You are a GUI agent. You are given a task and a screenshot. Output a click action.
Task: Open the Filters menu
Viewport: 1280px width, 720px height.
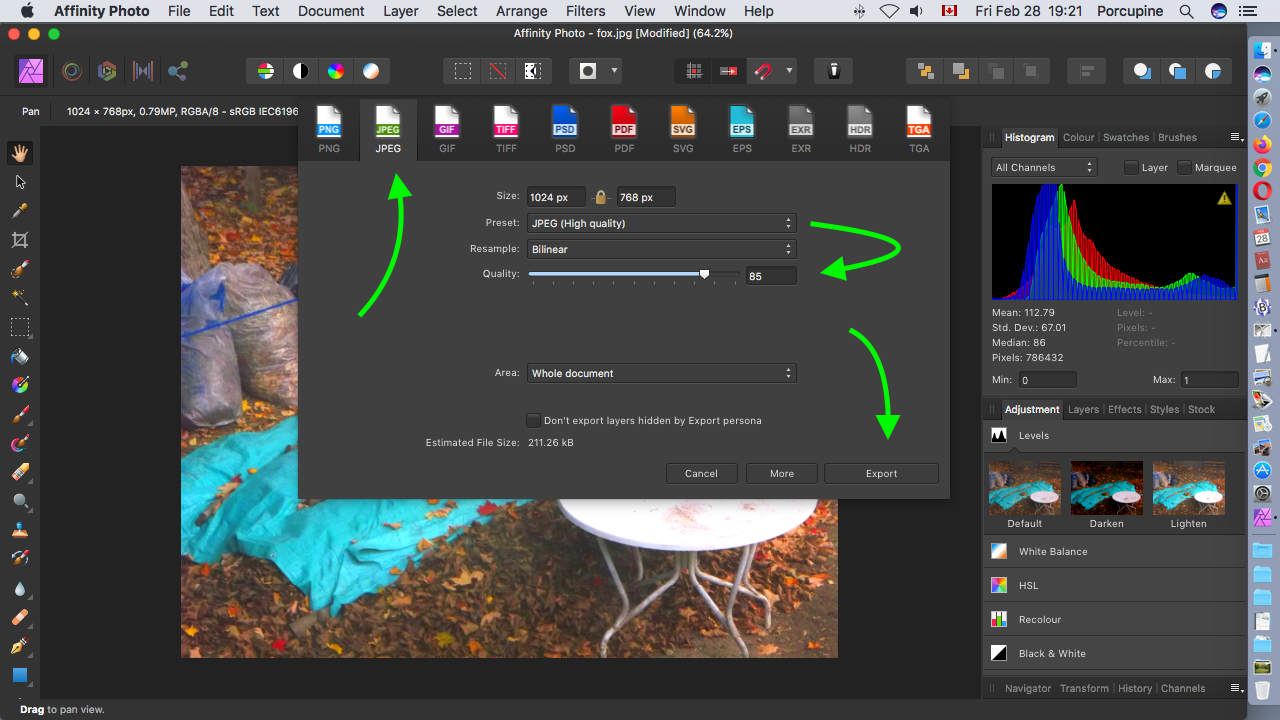(585, 11)
